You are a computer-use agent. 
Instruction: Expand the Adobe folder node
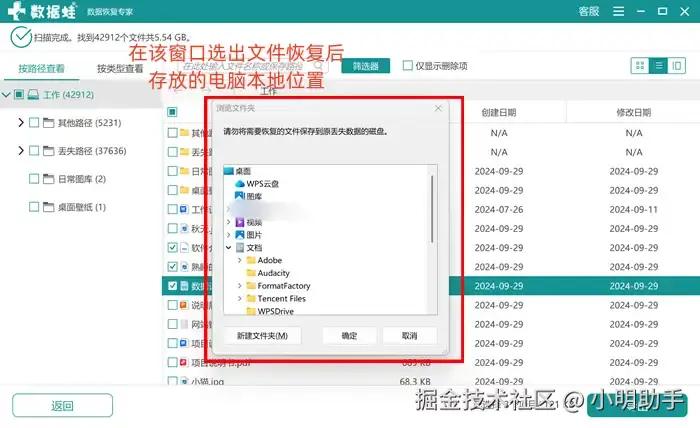(x=240, y=260)
